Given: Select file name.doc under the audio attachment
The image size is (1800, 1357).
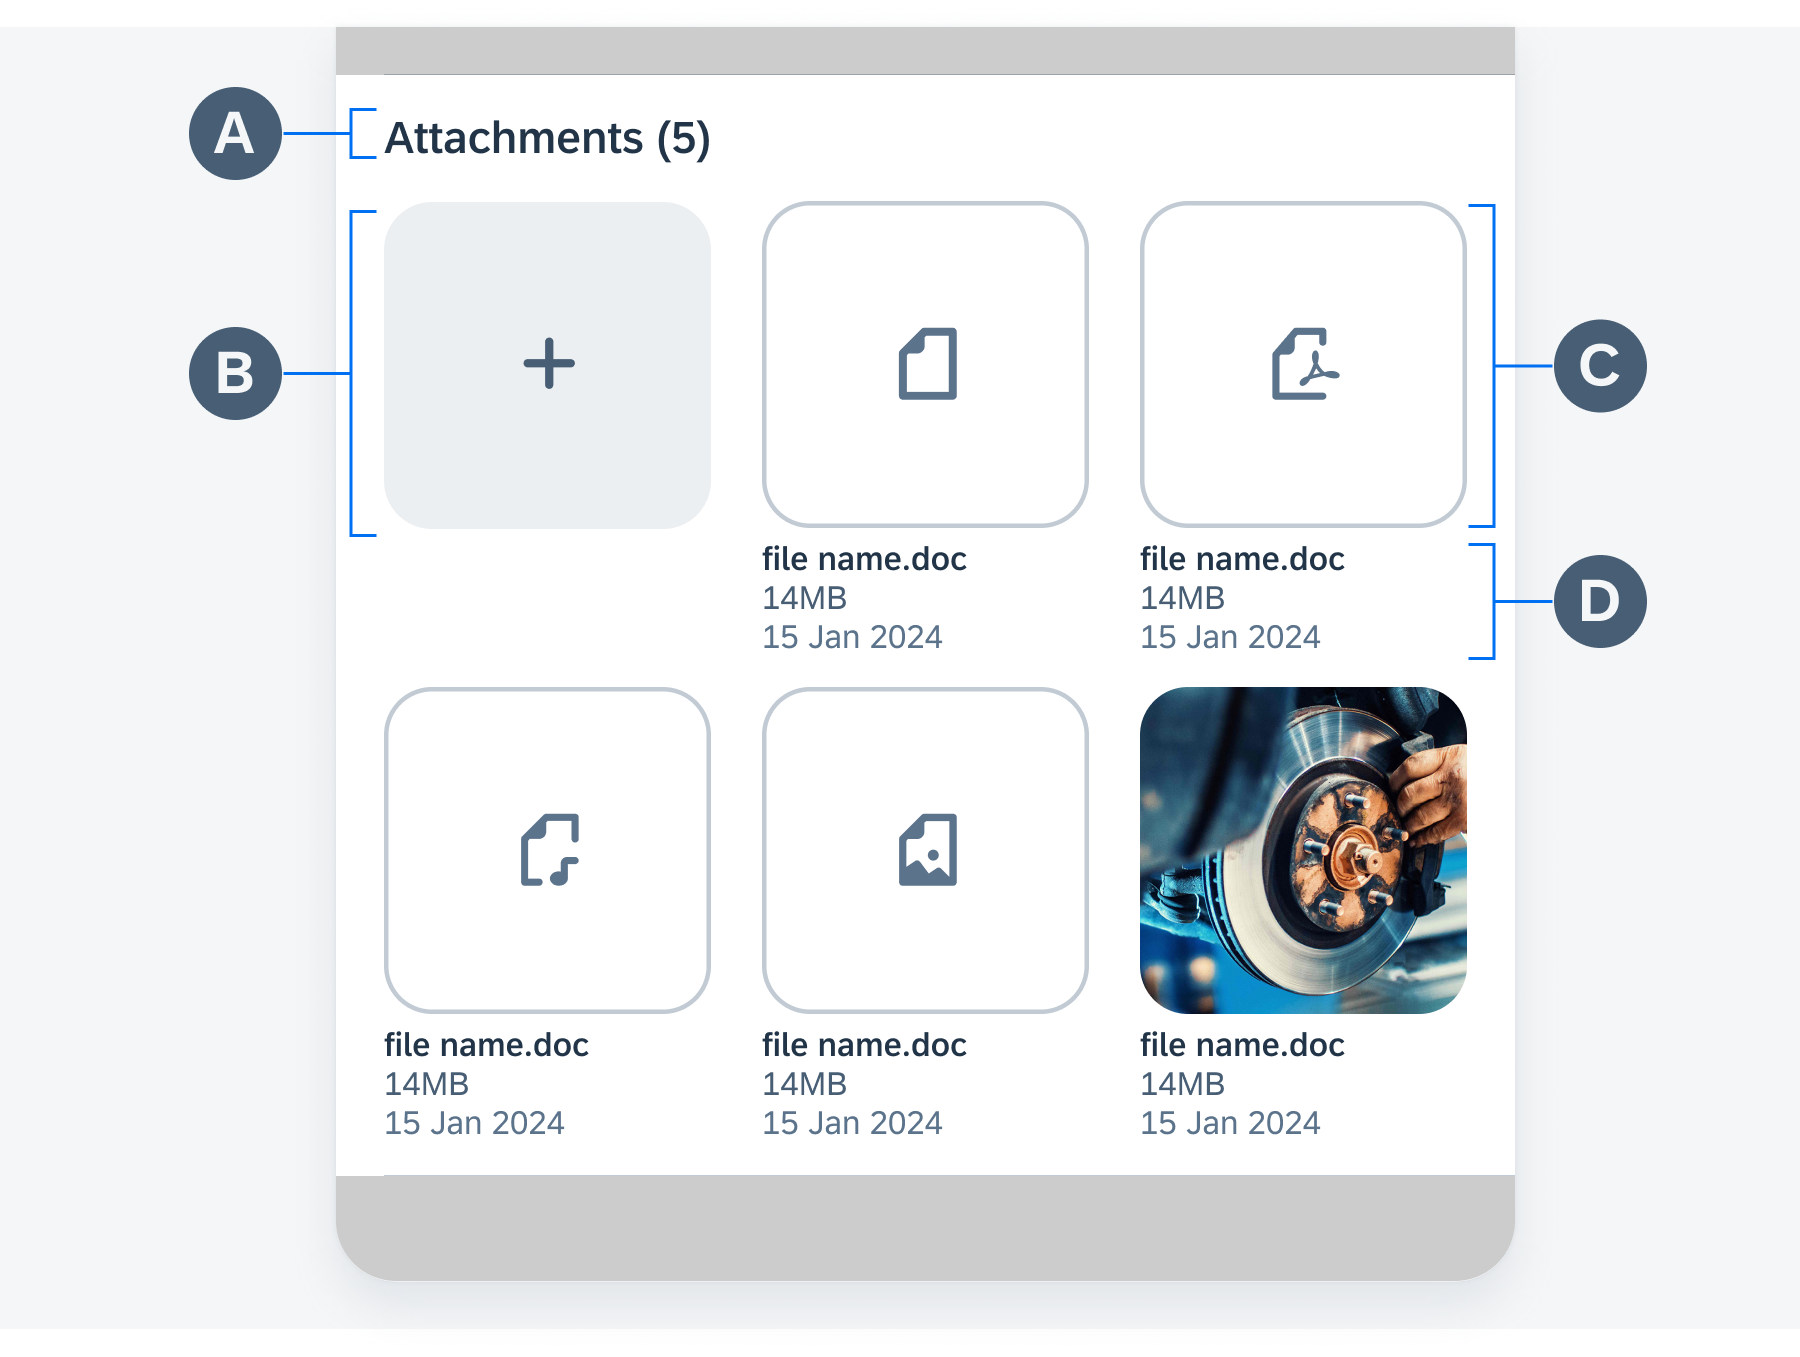Looking at the screenshot, I should (x=486, y=1045).
